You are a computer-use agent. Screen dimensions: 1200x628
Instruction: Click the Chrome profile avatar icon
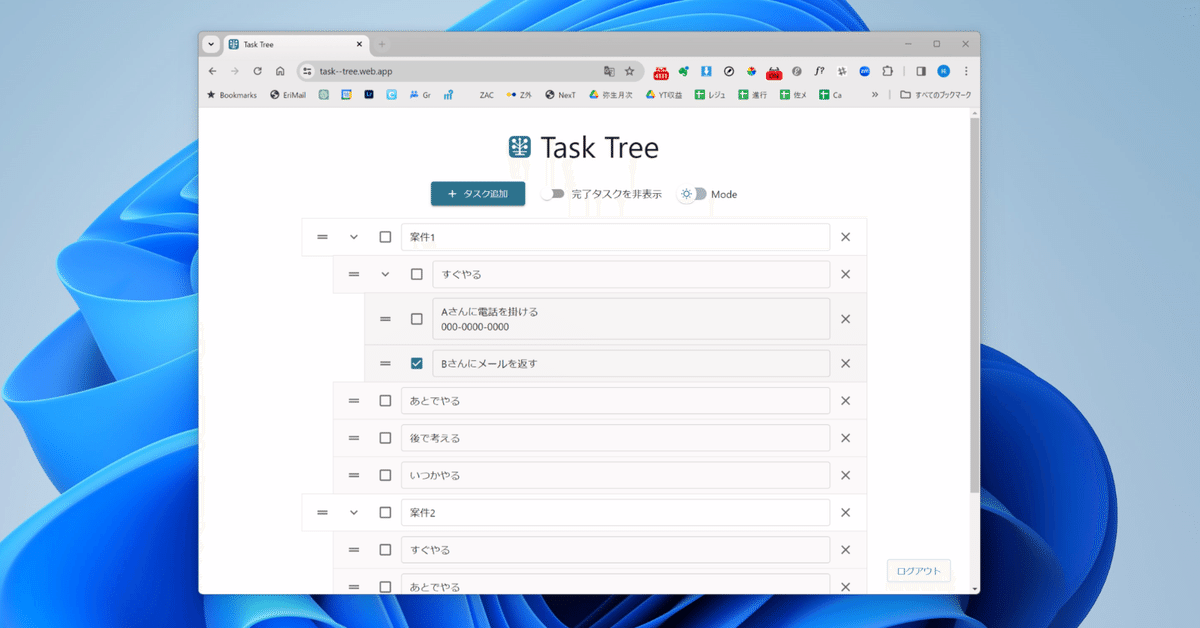click(942, 71)
